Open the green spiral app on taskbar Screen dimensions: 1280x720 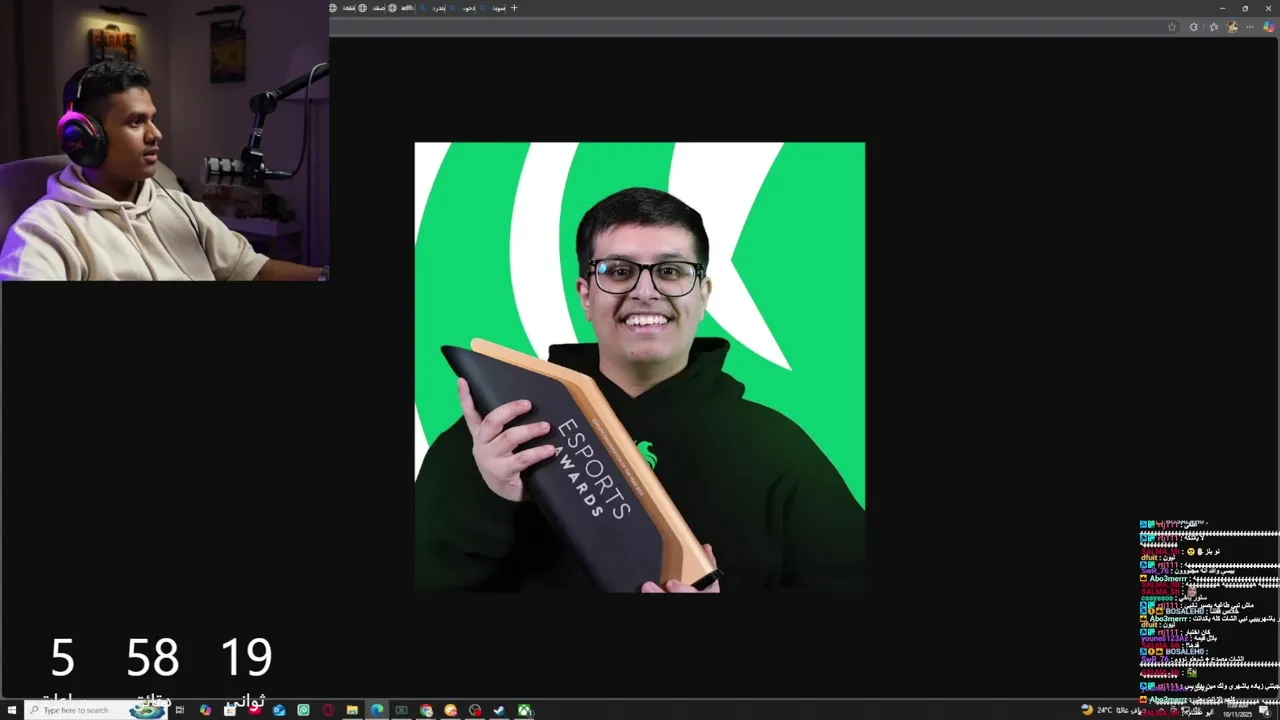(303, 710)
